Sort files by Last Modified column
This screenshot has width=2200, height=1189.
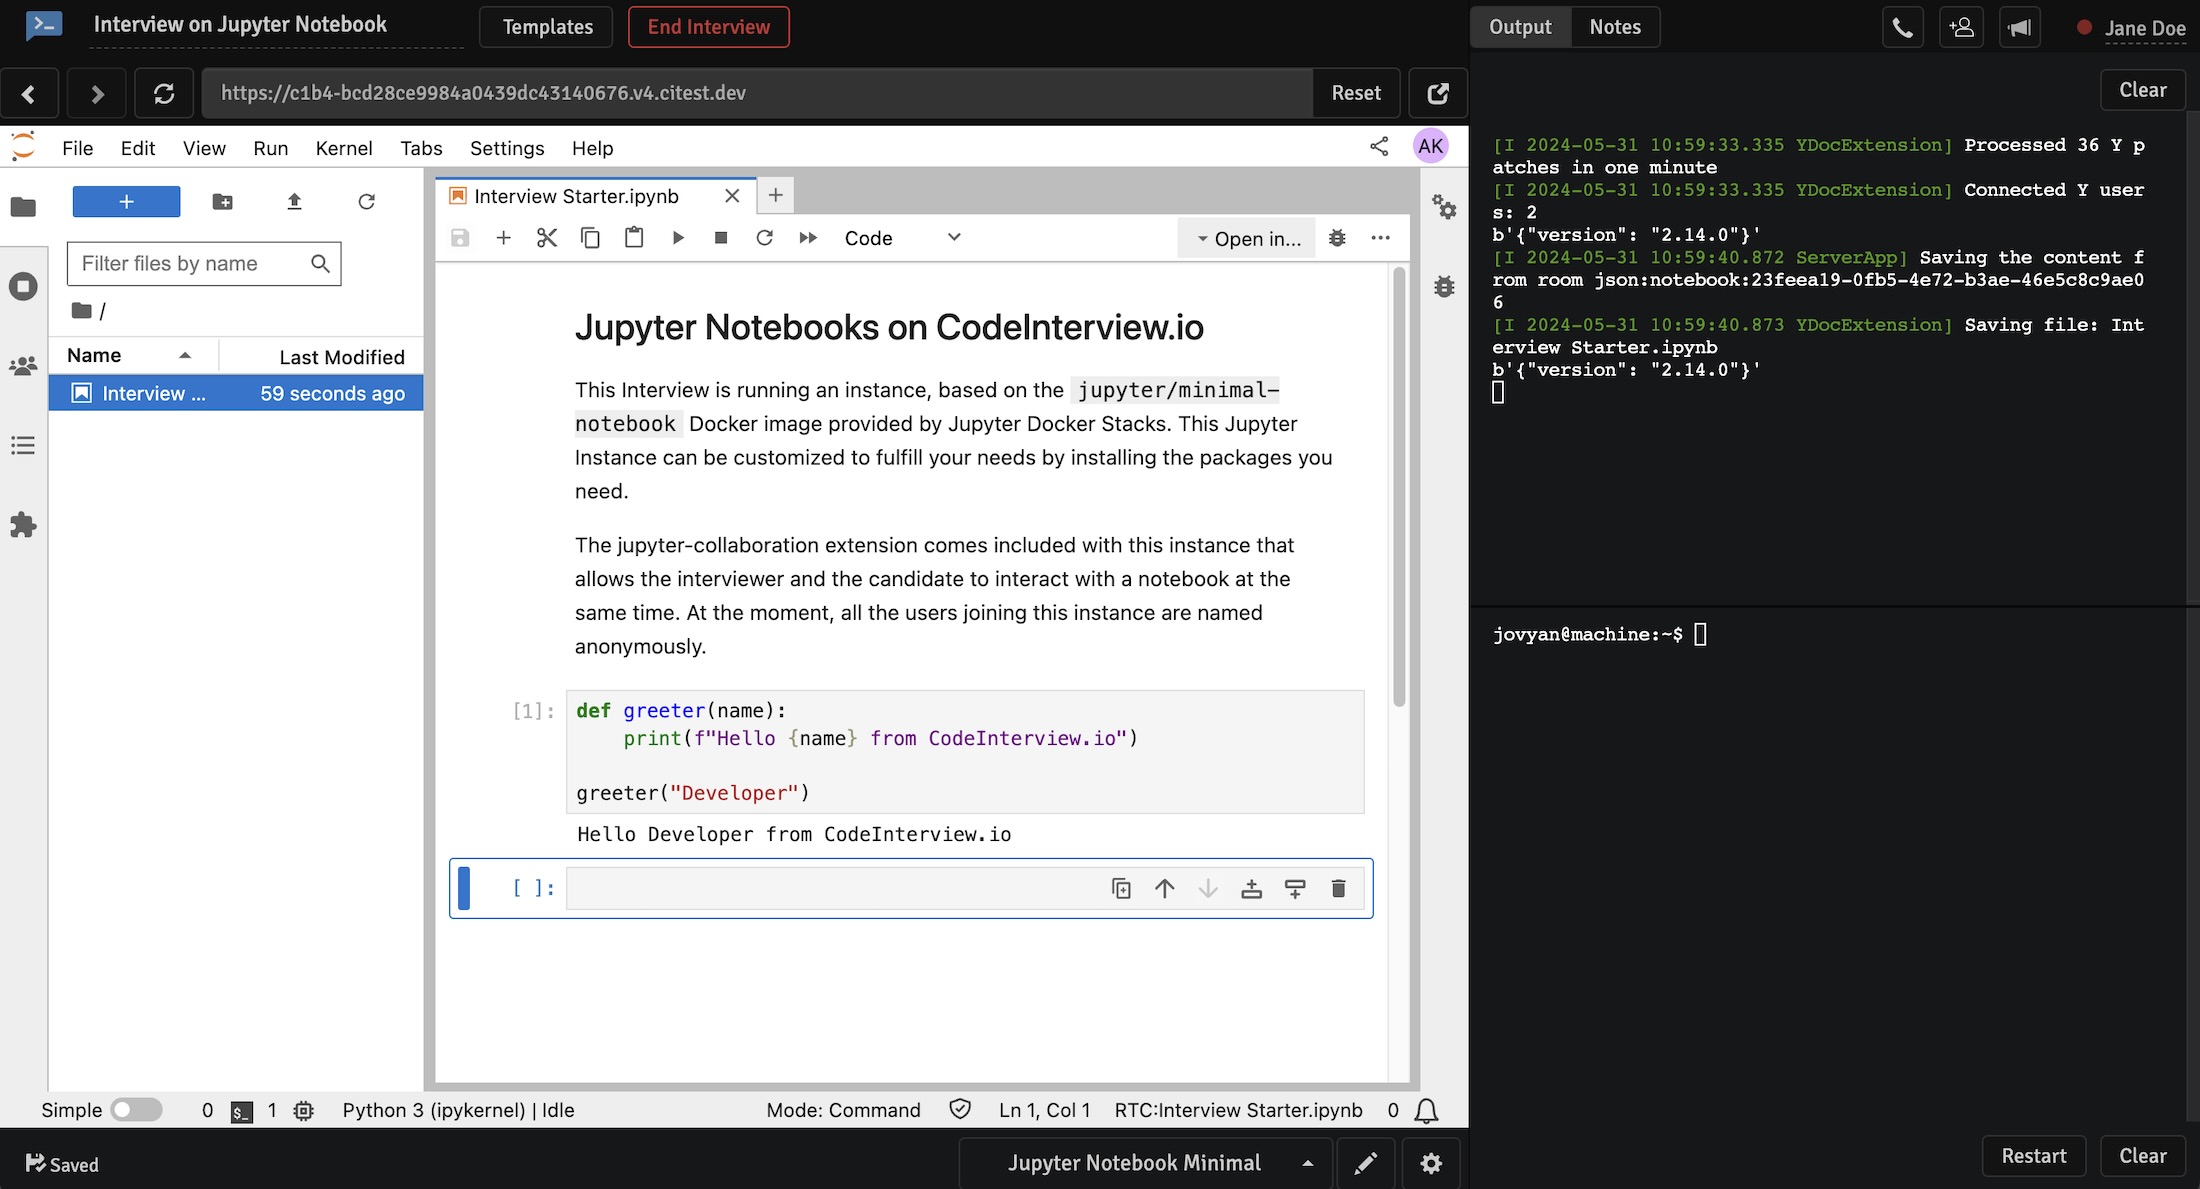(322, 357)
